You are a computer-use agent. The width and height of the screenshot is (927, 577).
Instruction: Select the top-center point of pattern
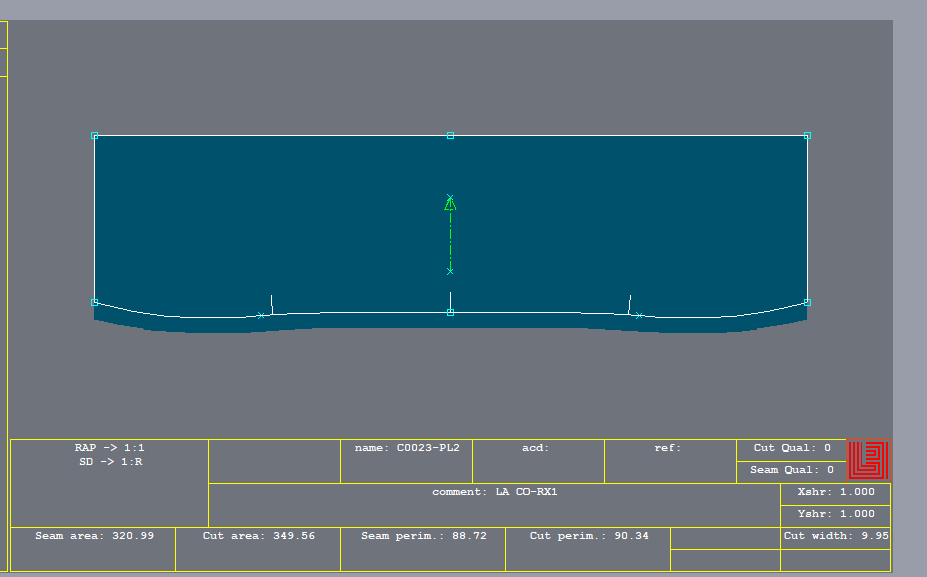(x=450, y=136)
